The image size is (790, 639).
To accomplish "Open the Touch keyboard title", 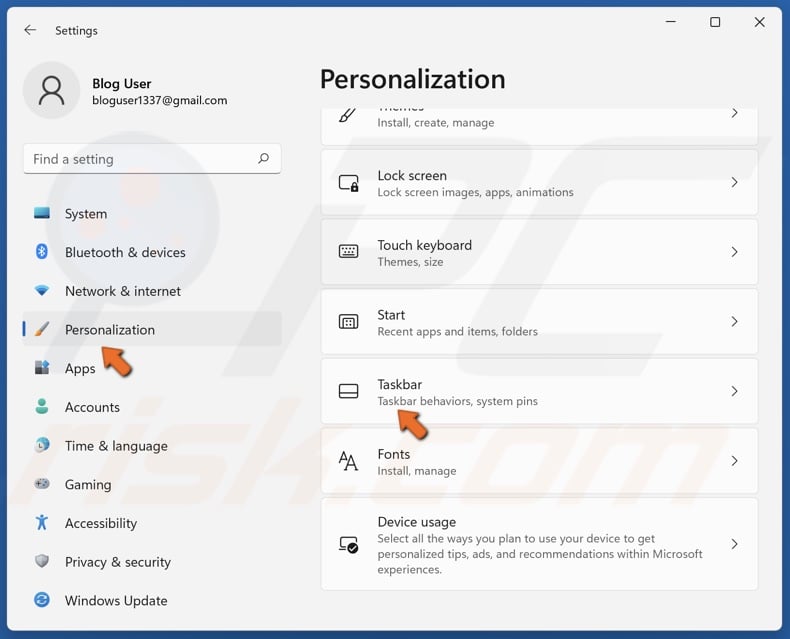I will tap(425, 245).
